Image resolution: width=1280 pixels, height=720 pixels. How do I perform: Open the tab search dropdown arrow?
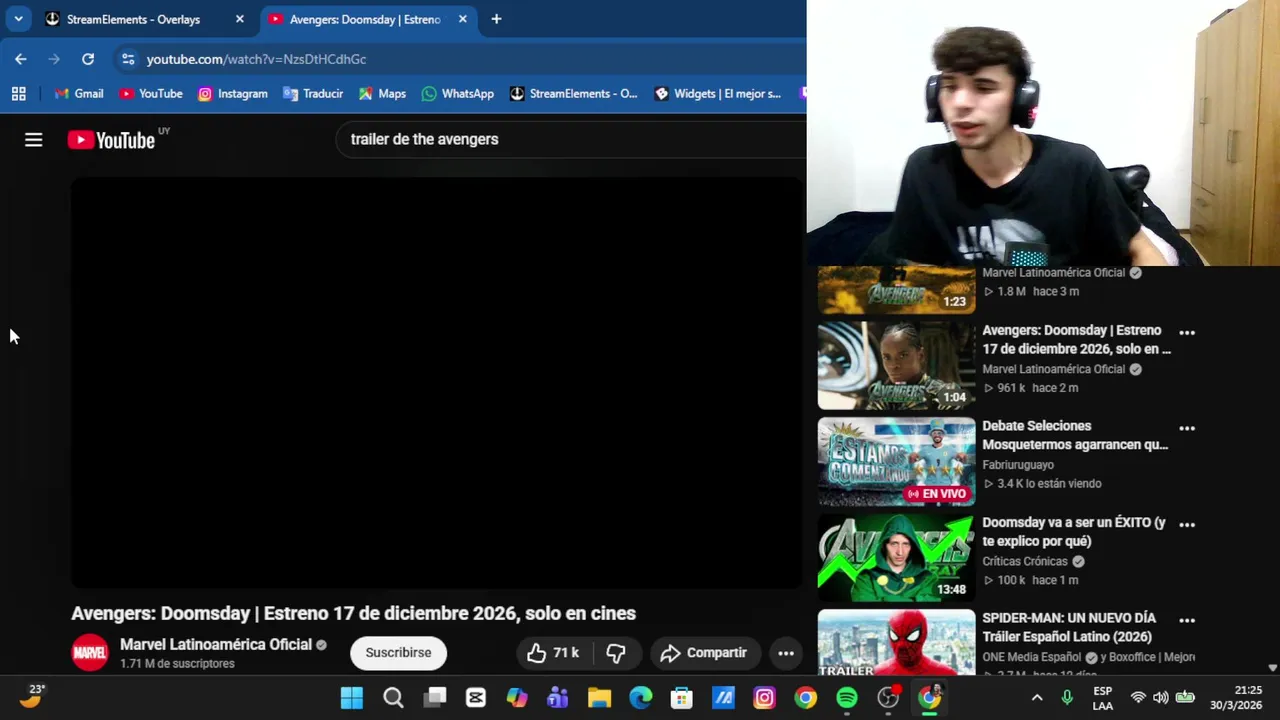(18, 19)
